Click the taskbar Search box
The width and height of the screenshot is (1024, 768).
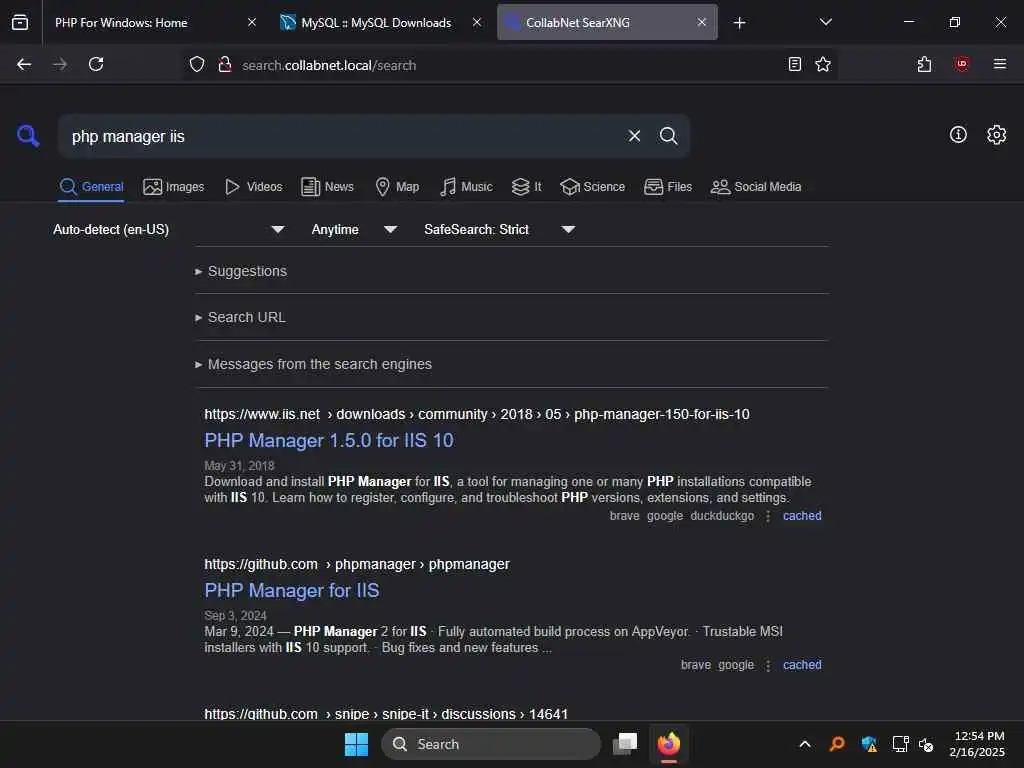pyautogui.click(x=490, y=744)
